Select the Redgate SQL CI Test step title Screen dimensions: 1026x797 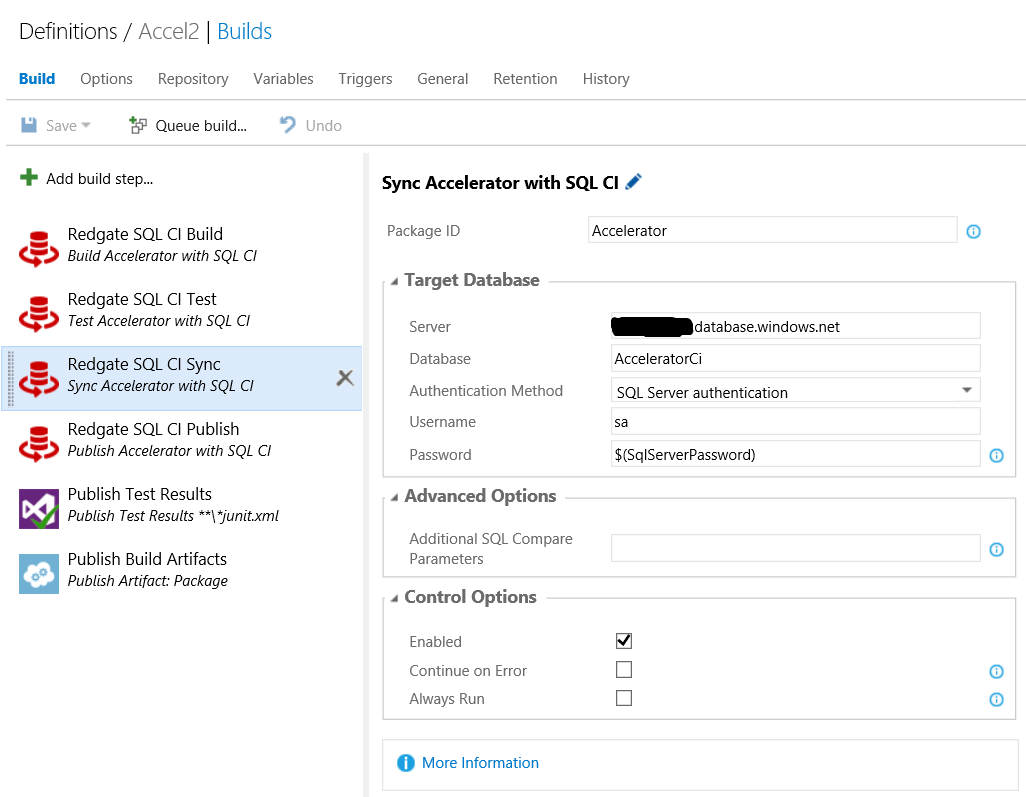click(142, 299)
